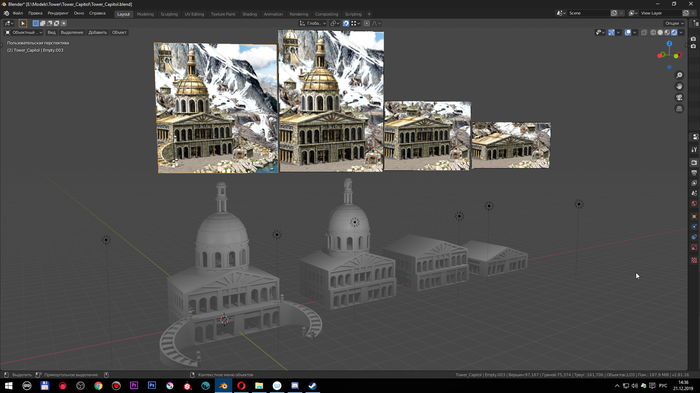Image resolution: width=700 pixels, height=393 pixels.
Task: Add a new workspace with plus icon
Action: click(x=369, y=14)
